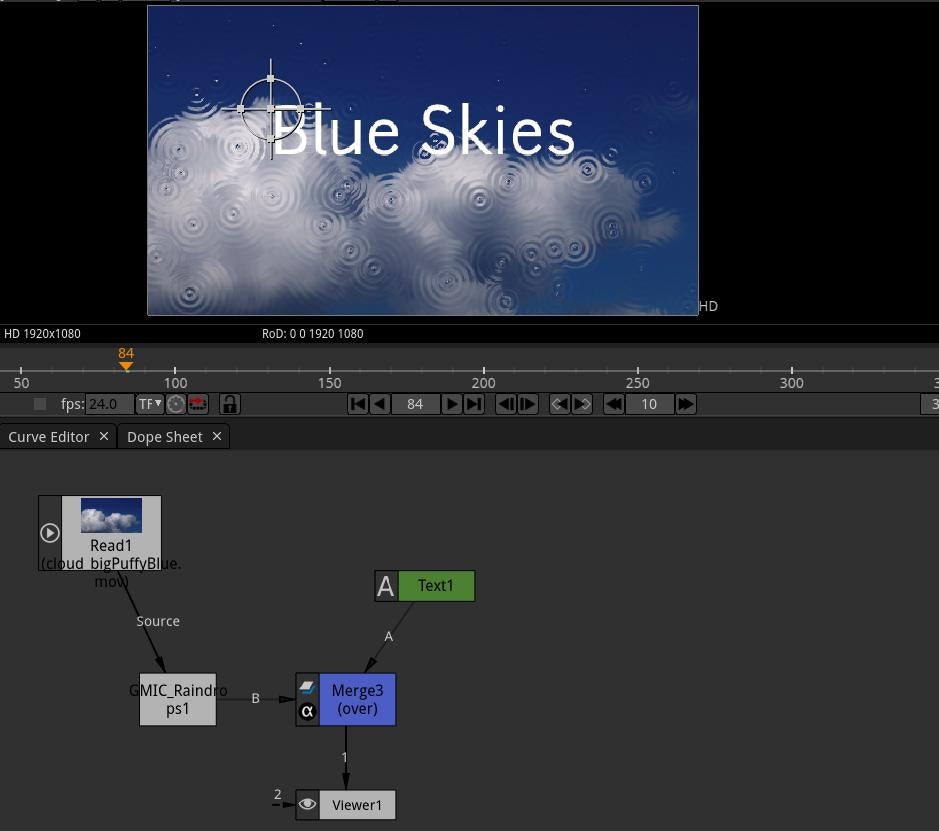Close the Dope Sheet tab

click(217, 437)
